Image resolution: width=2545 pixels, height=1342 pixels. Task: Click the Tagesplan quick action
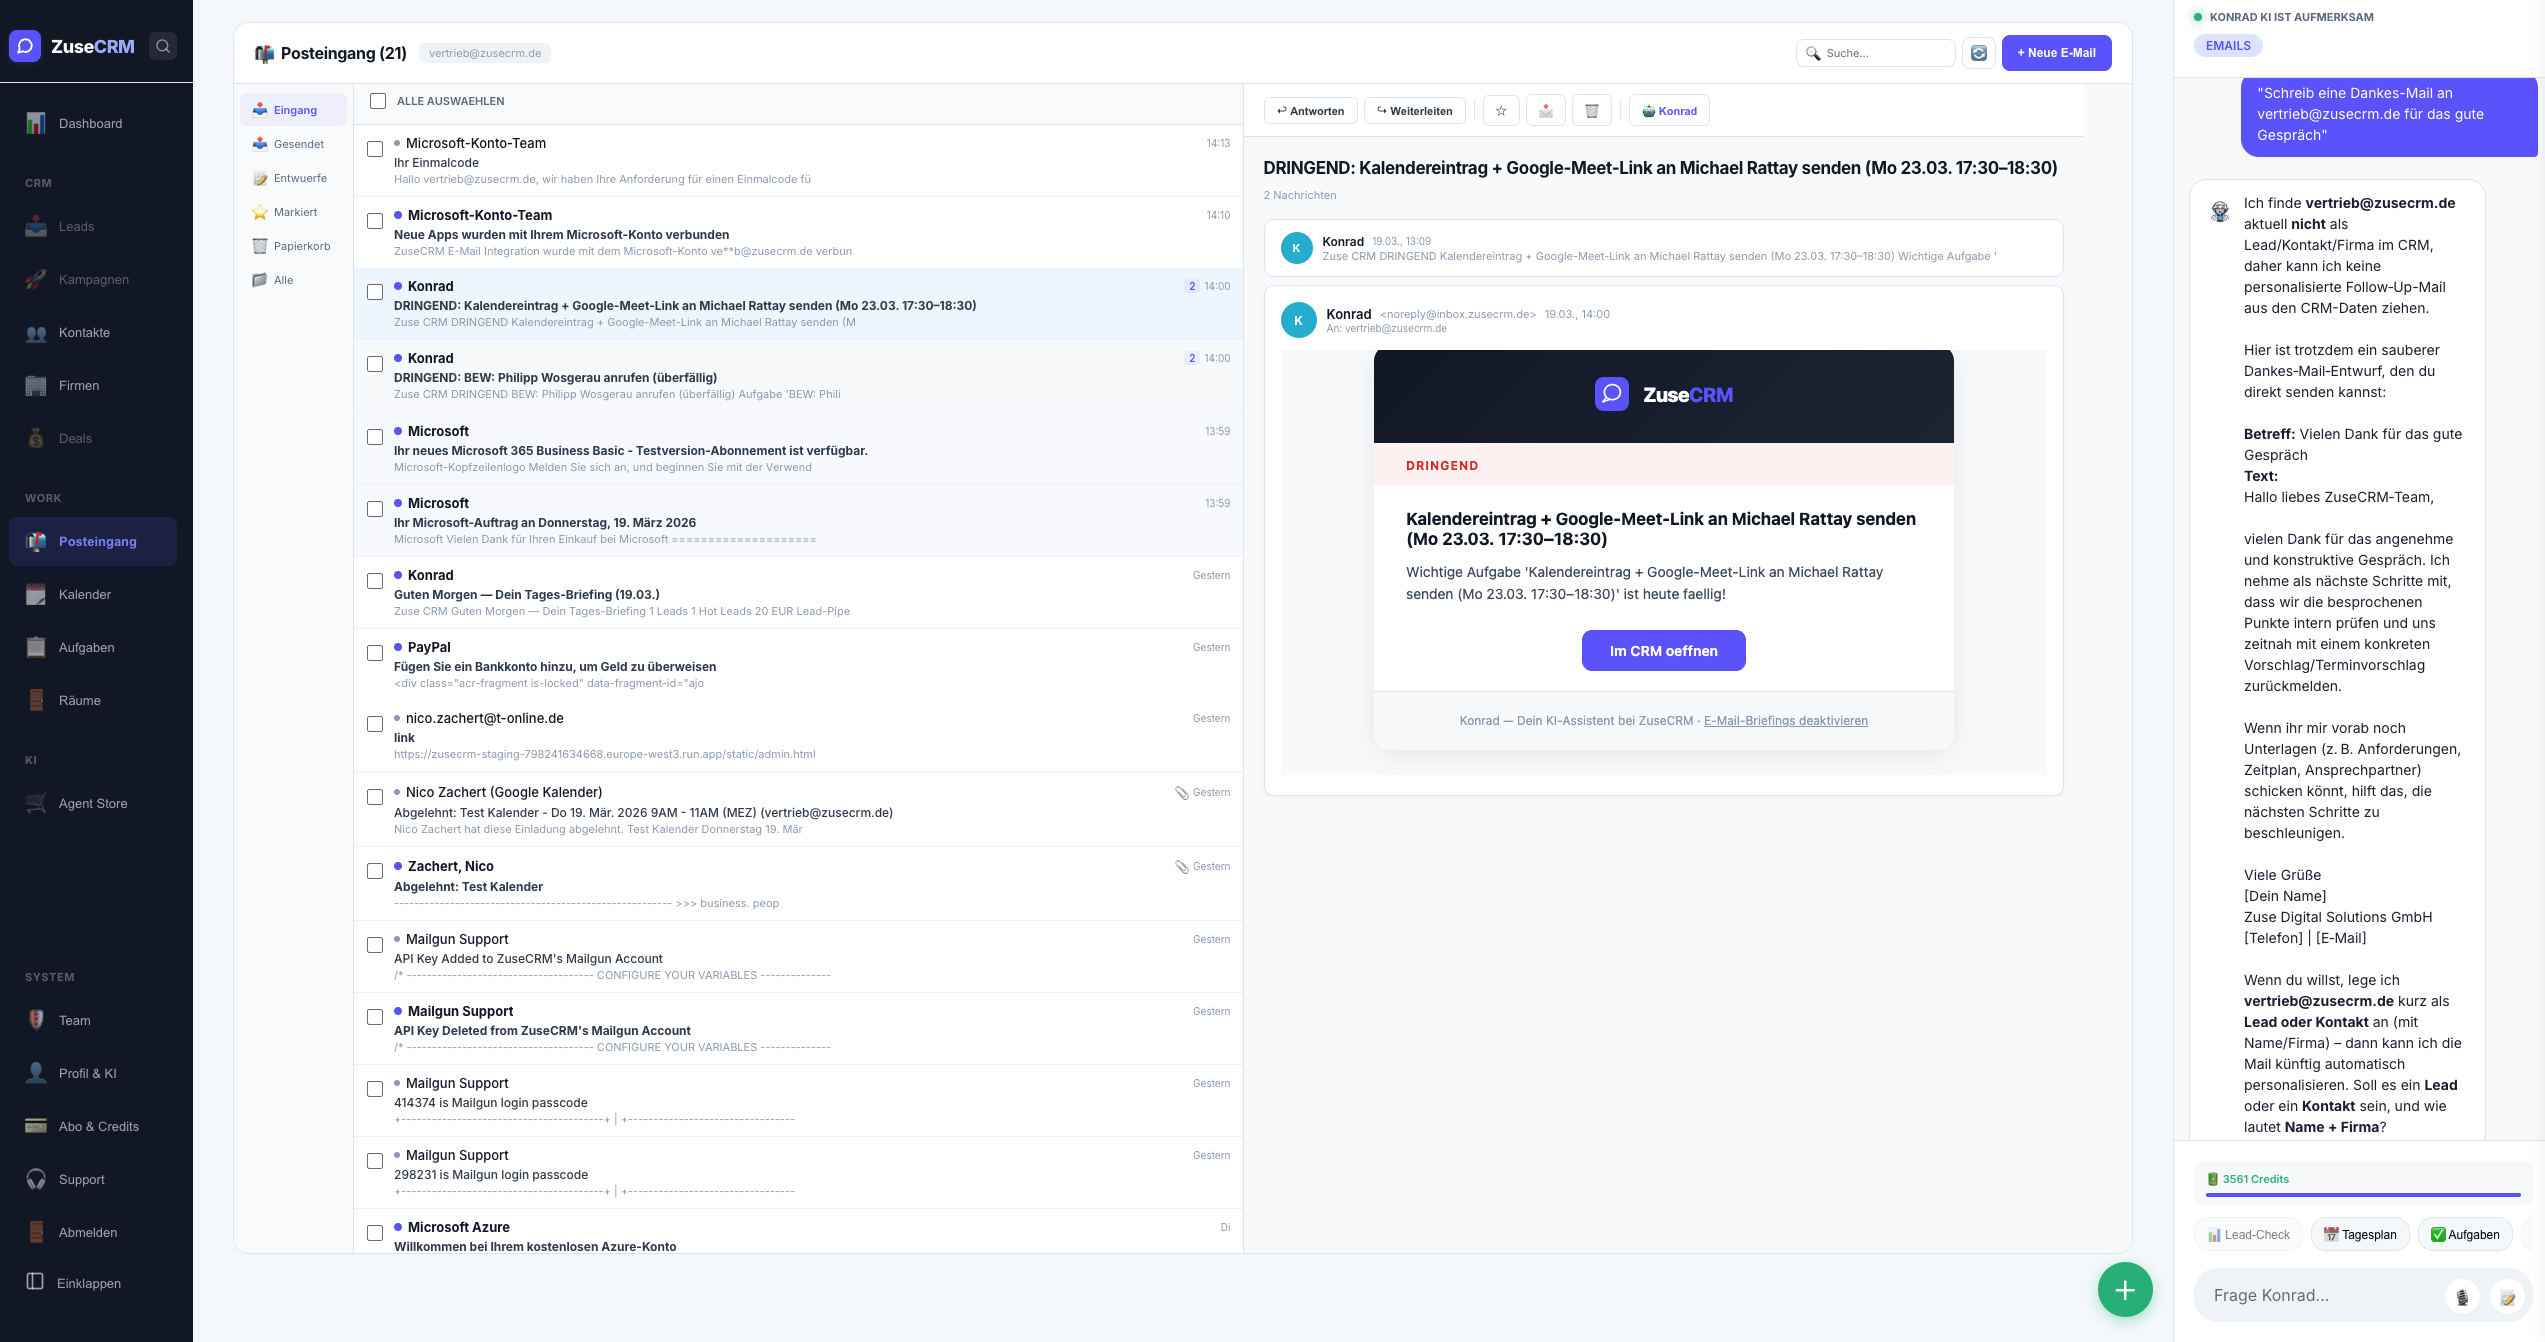[x=2360, y=1235]
